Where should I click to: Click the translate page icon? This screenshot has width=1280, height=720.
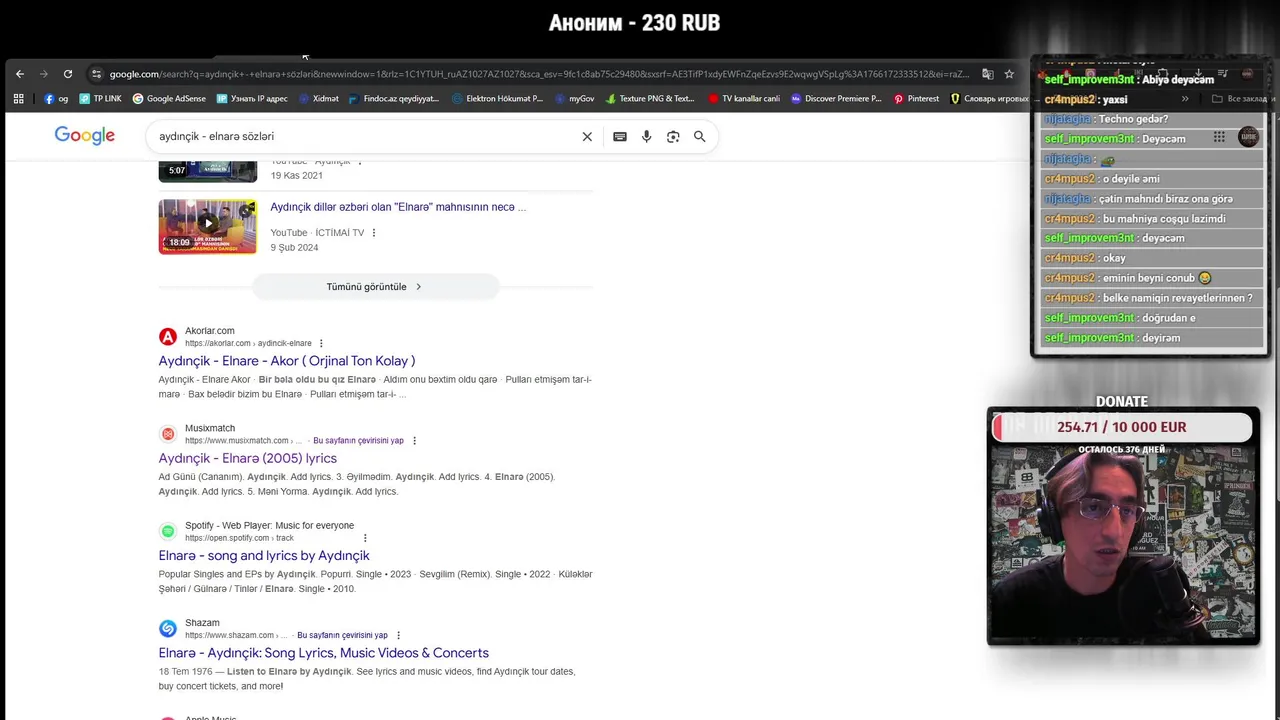tap(988, 74)
